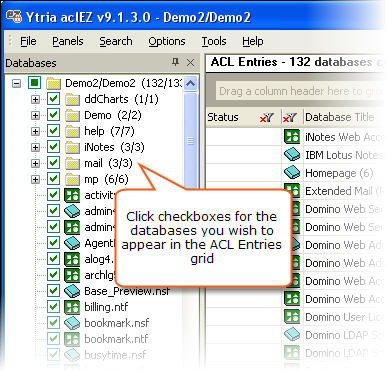Click the Databases tree scroll-up arrow
387x371 pixels.
tap(190, 83)
